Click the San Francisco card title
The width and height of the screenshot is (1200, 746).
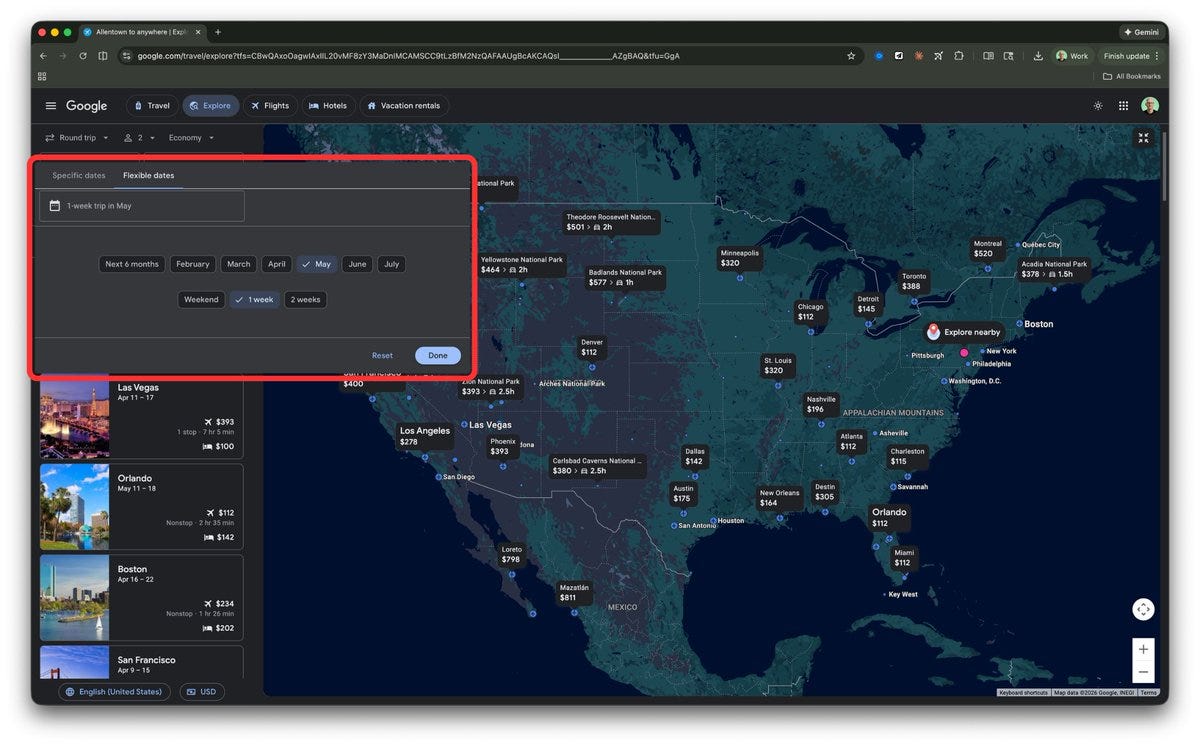[x=146, y=660]
